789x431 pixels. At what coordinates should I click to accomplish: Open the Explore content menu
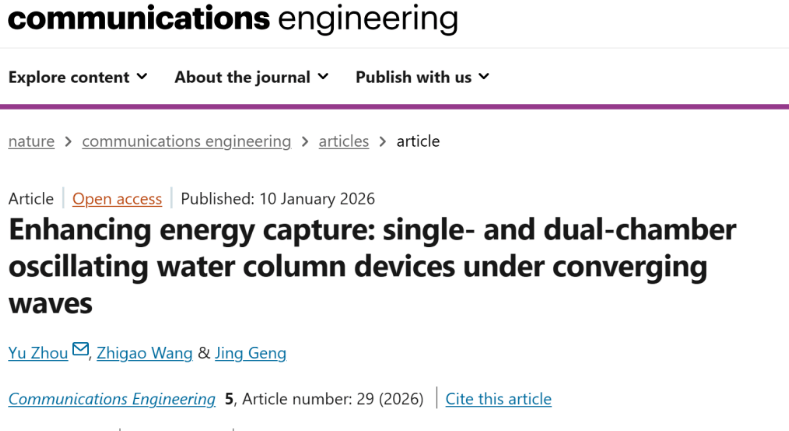pyautogui.click(x=78, y=77)
